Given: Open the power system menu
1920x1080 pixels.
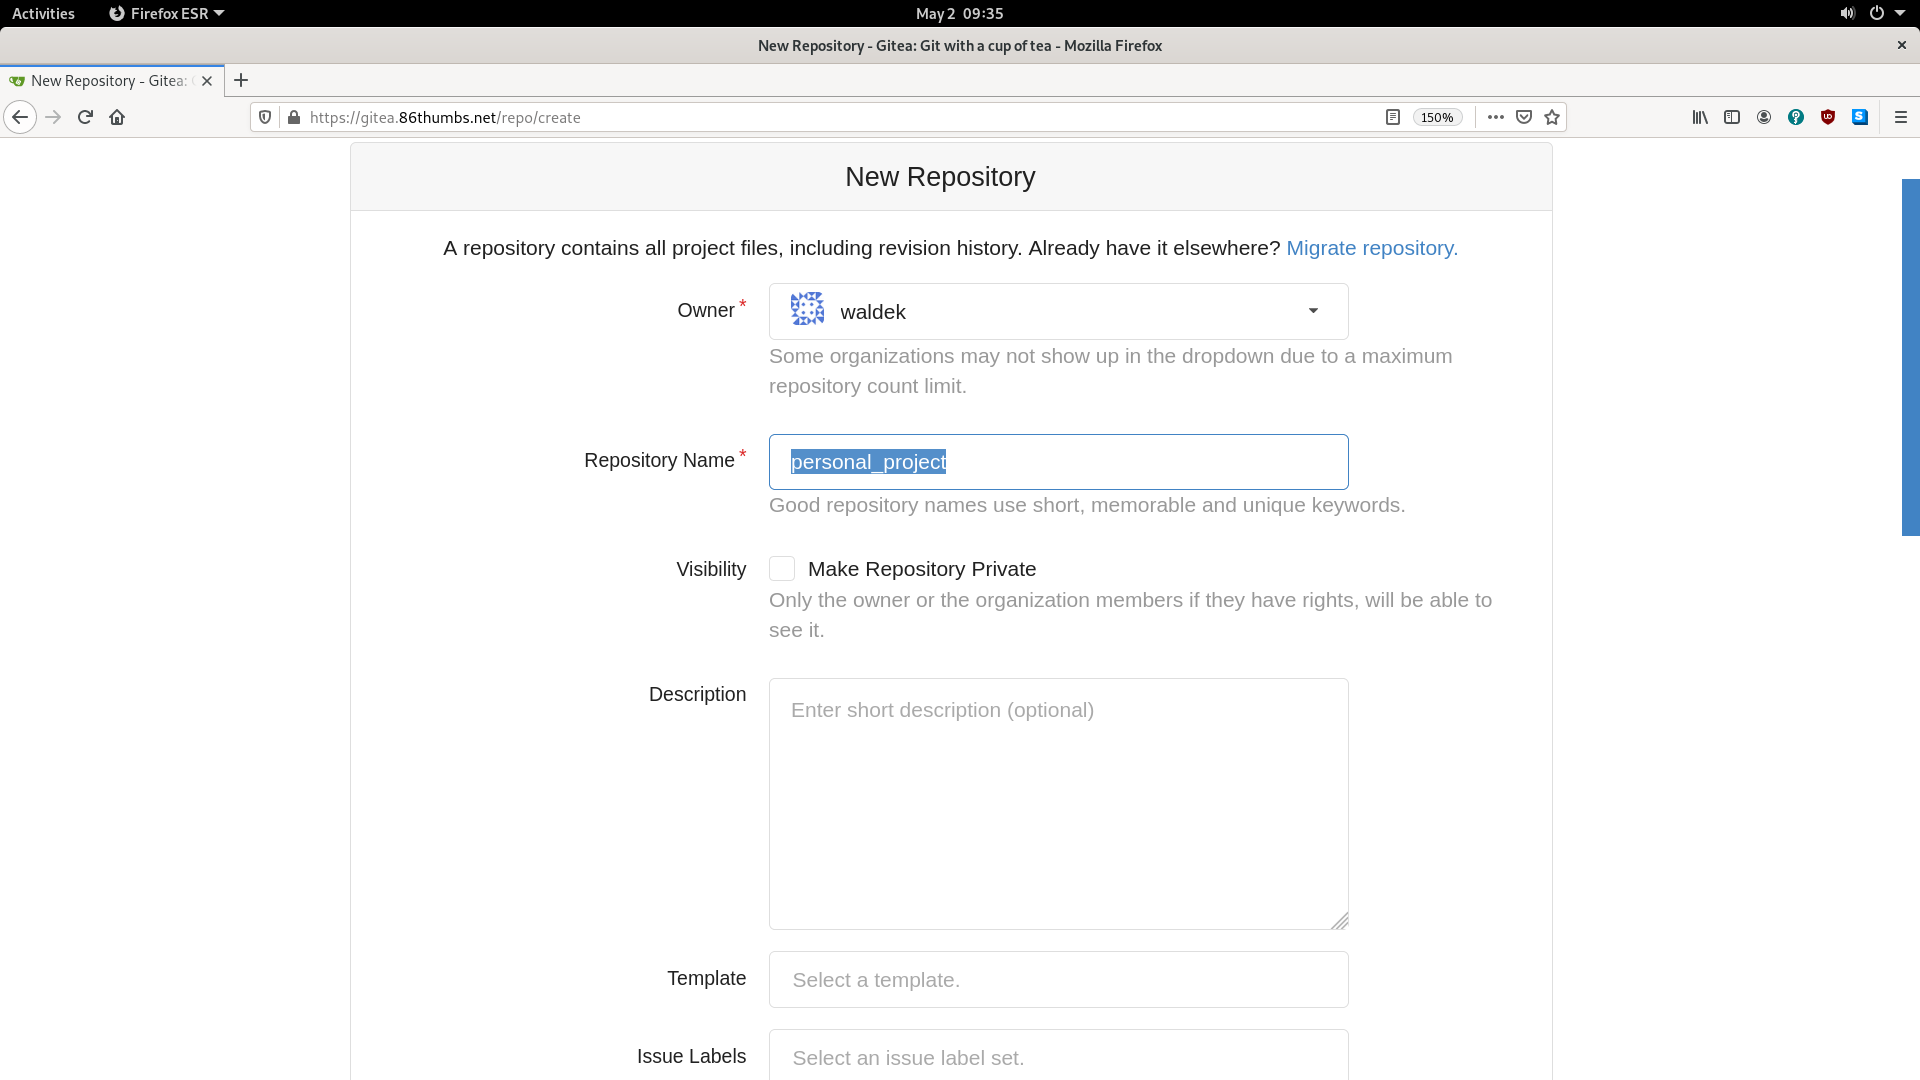Looking at the screenshot, I should (x=1877, y=13).
